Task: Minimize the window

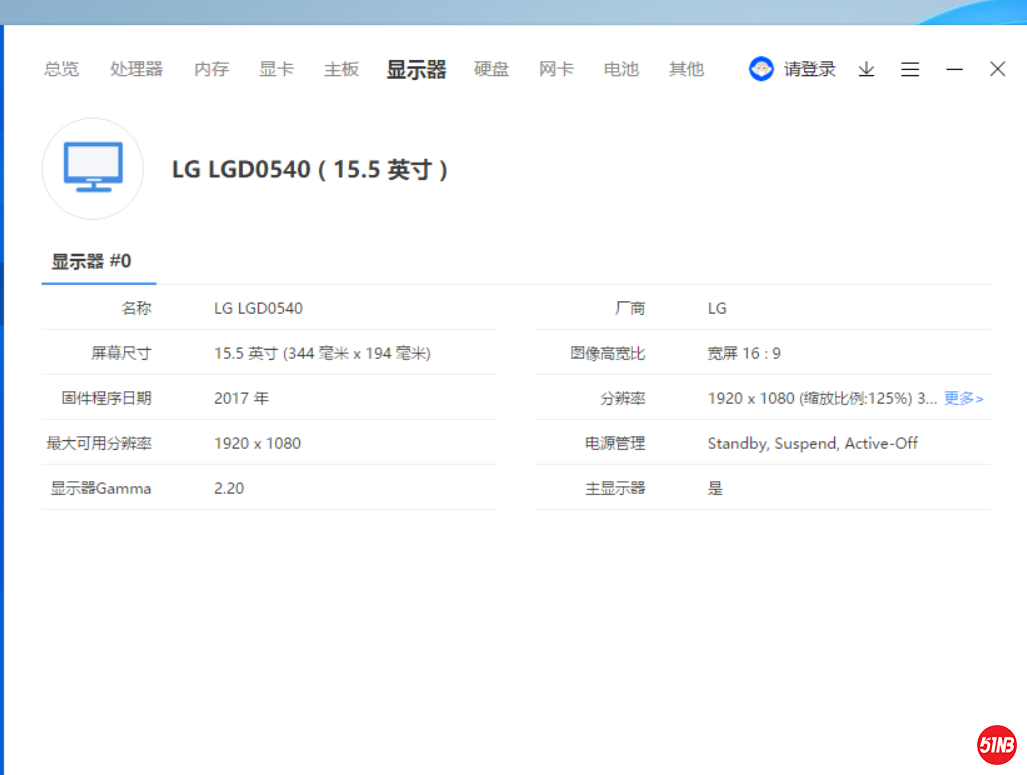Action: 954,69
